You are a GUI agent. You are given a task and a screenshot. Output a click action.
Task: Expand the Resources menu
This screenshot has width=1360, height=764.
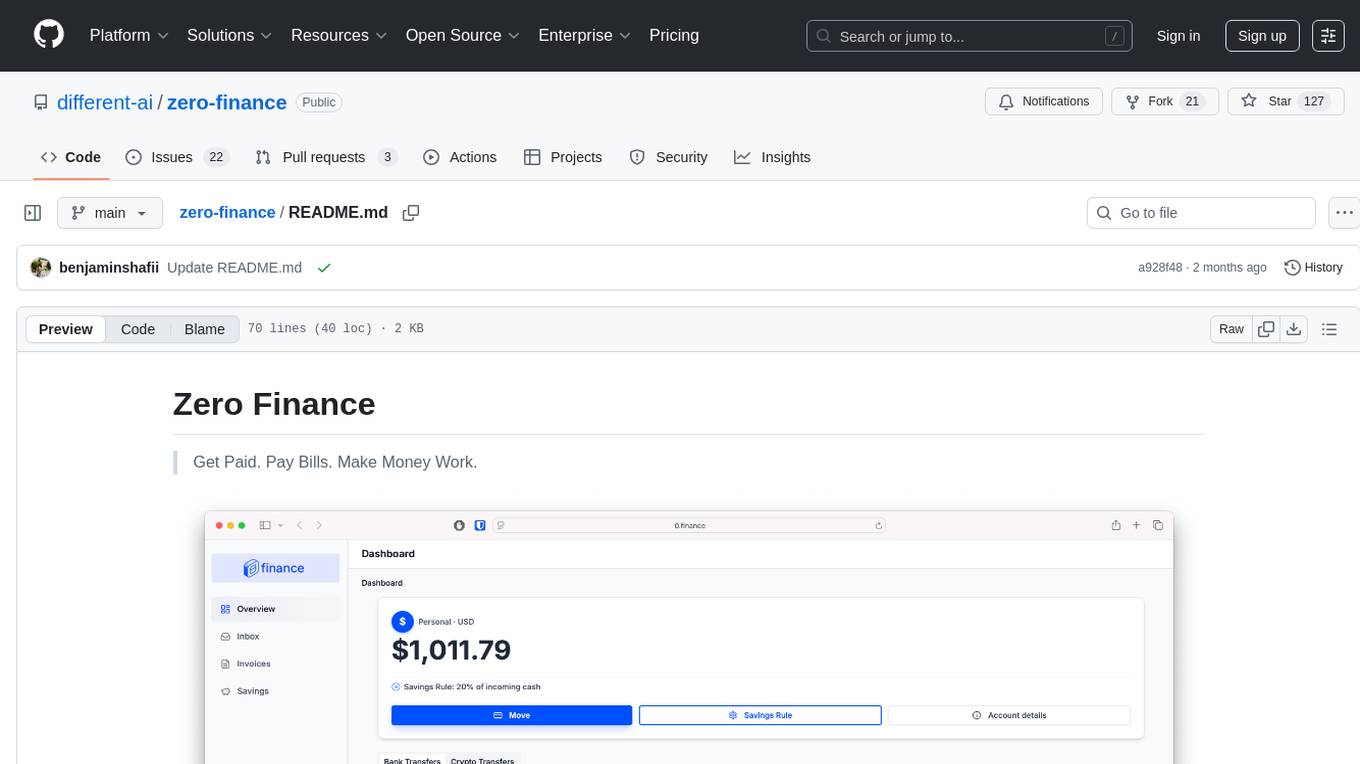(x=339, y=35)
